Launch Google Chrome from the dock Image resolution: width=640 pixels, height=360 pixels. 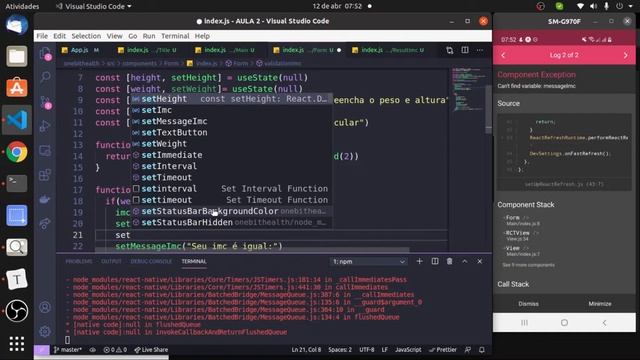pos(17,152)
